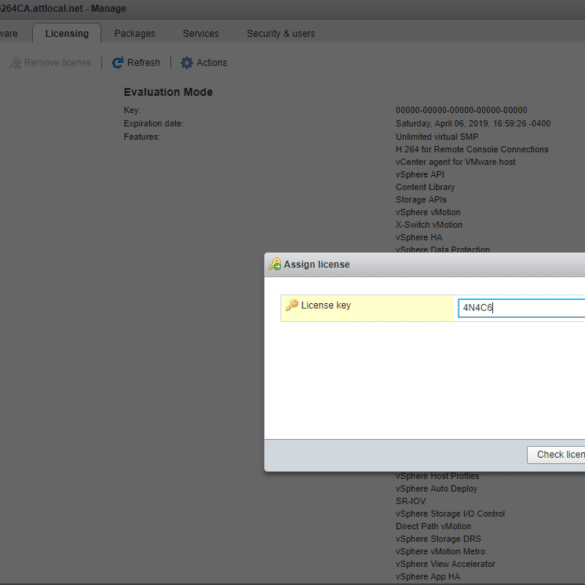Viewport: 585px width, 585px height.
Task: Click the Unlimited virtual SMP feature
Action: tap(437, 137)
